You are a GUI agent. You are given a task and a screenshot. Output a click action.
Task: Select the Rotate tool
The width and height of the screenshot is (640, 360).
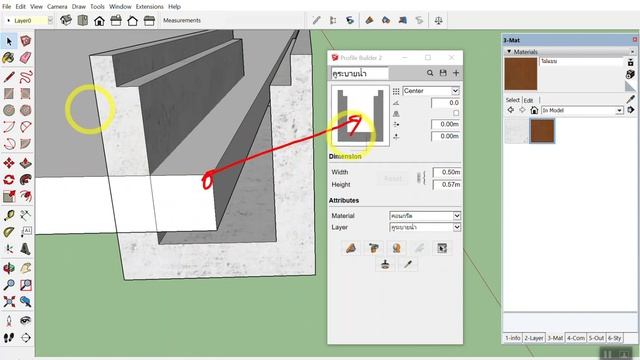click(9, 180)
